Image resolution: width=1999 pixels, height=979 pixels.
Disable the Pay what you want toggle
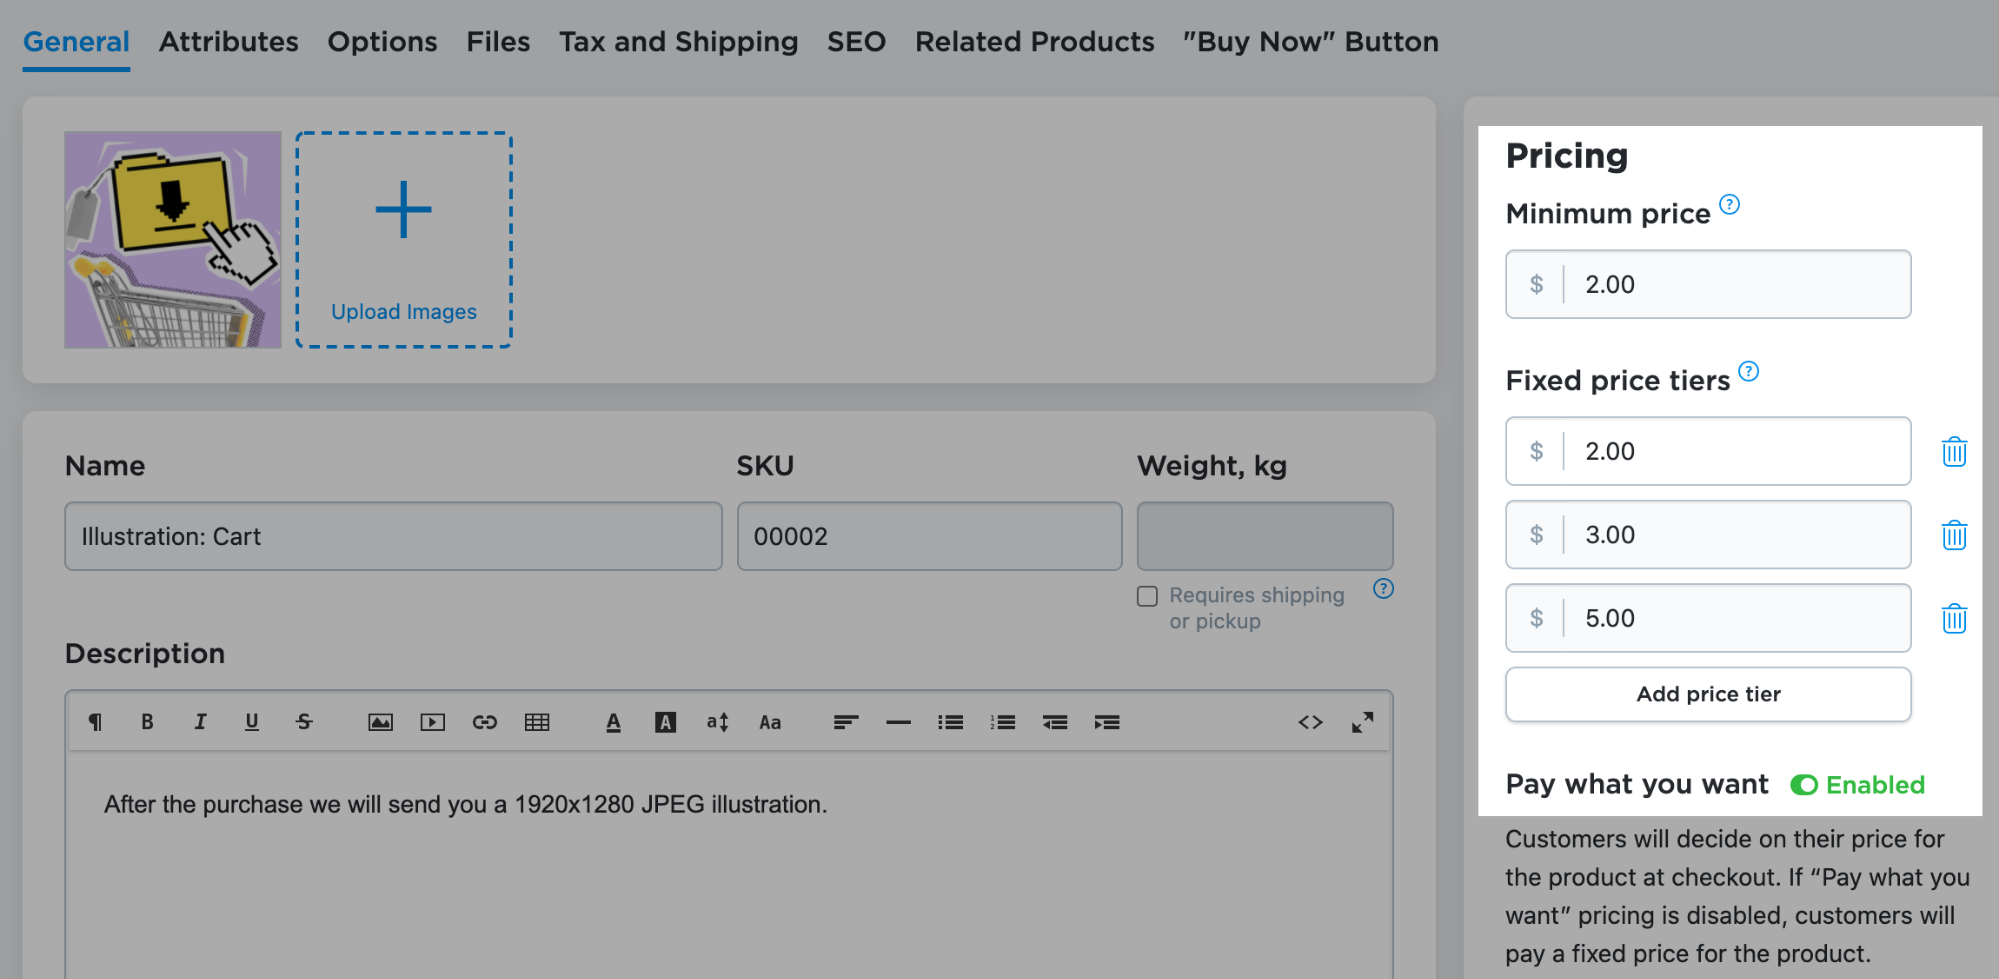coord(1804,785)
